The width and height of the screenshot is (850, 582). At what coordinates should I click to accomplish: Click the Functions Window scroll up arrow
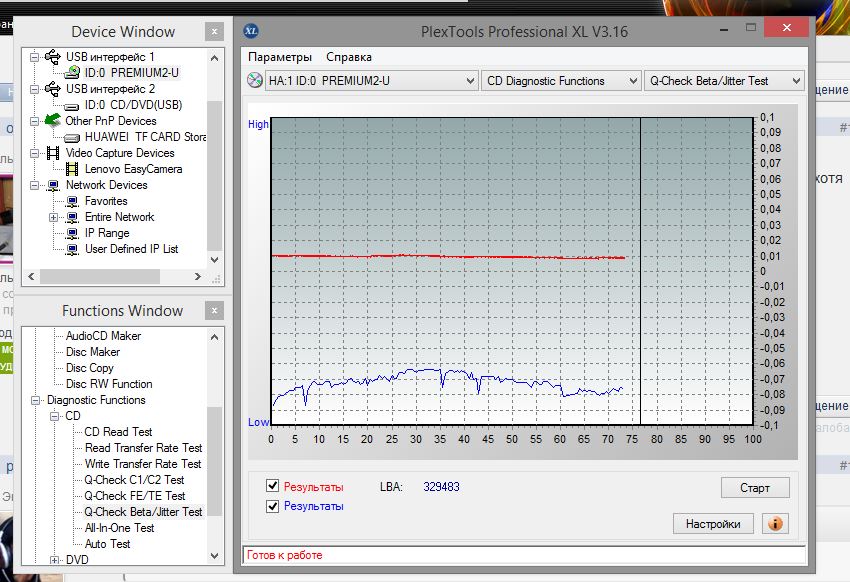[215, 337]
